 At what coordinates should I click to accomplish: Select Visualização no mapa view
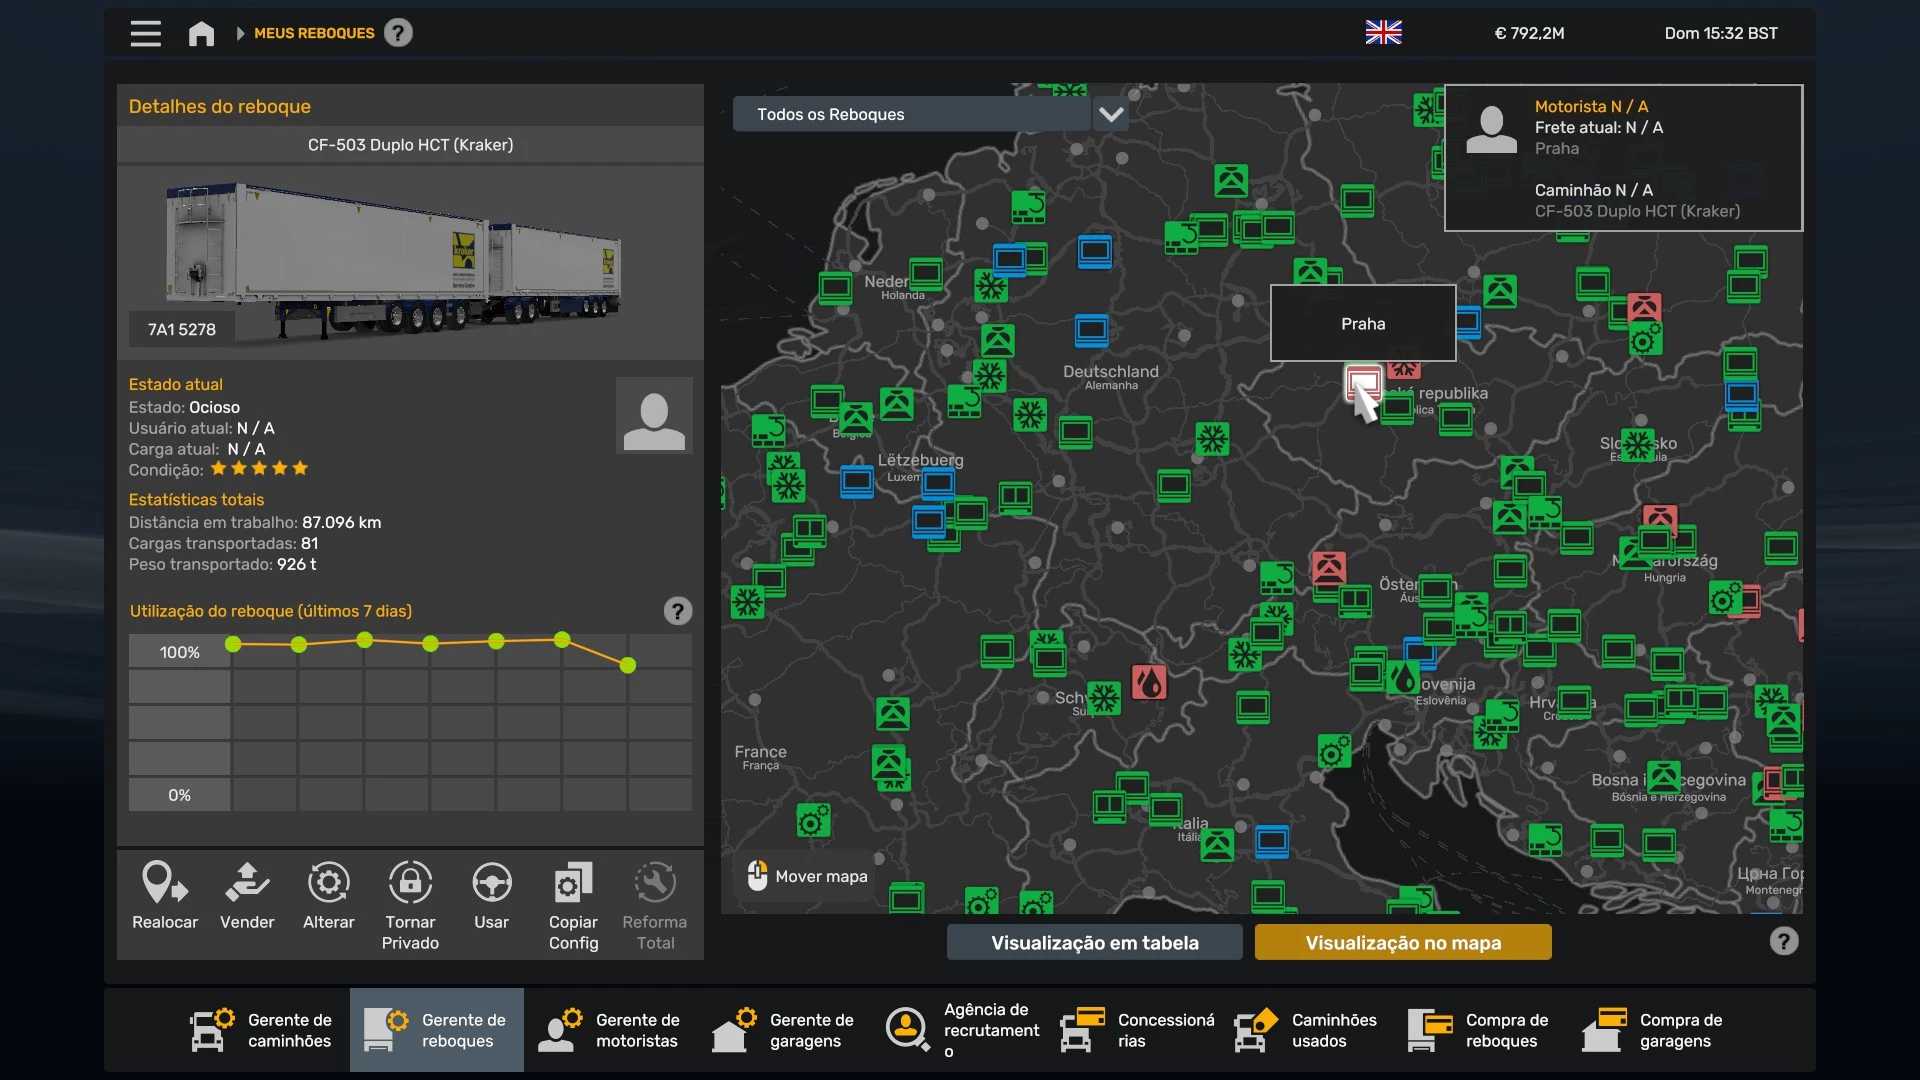1402,942
